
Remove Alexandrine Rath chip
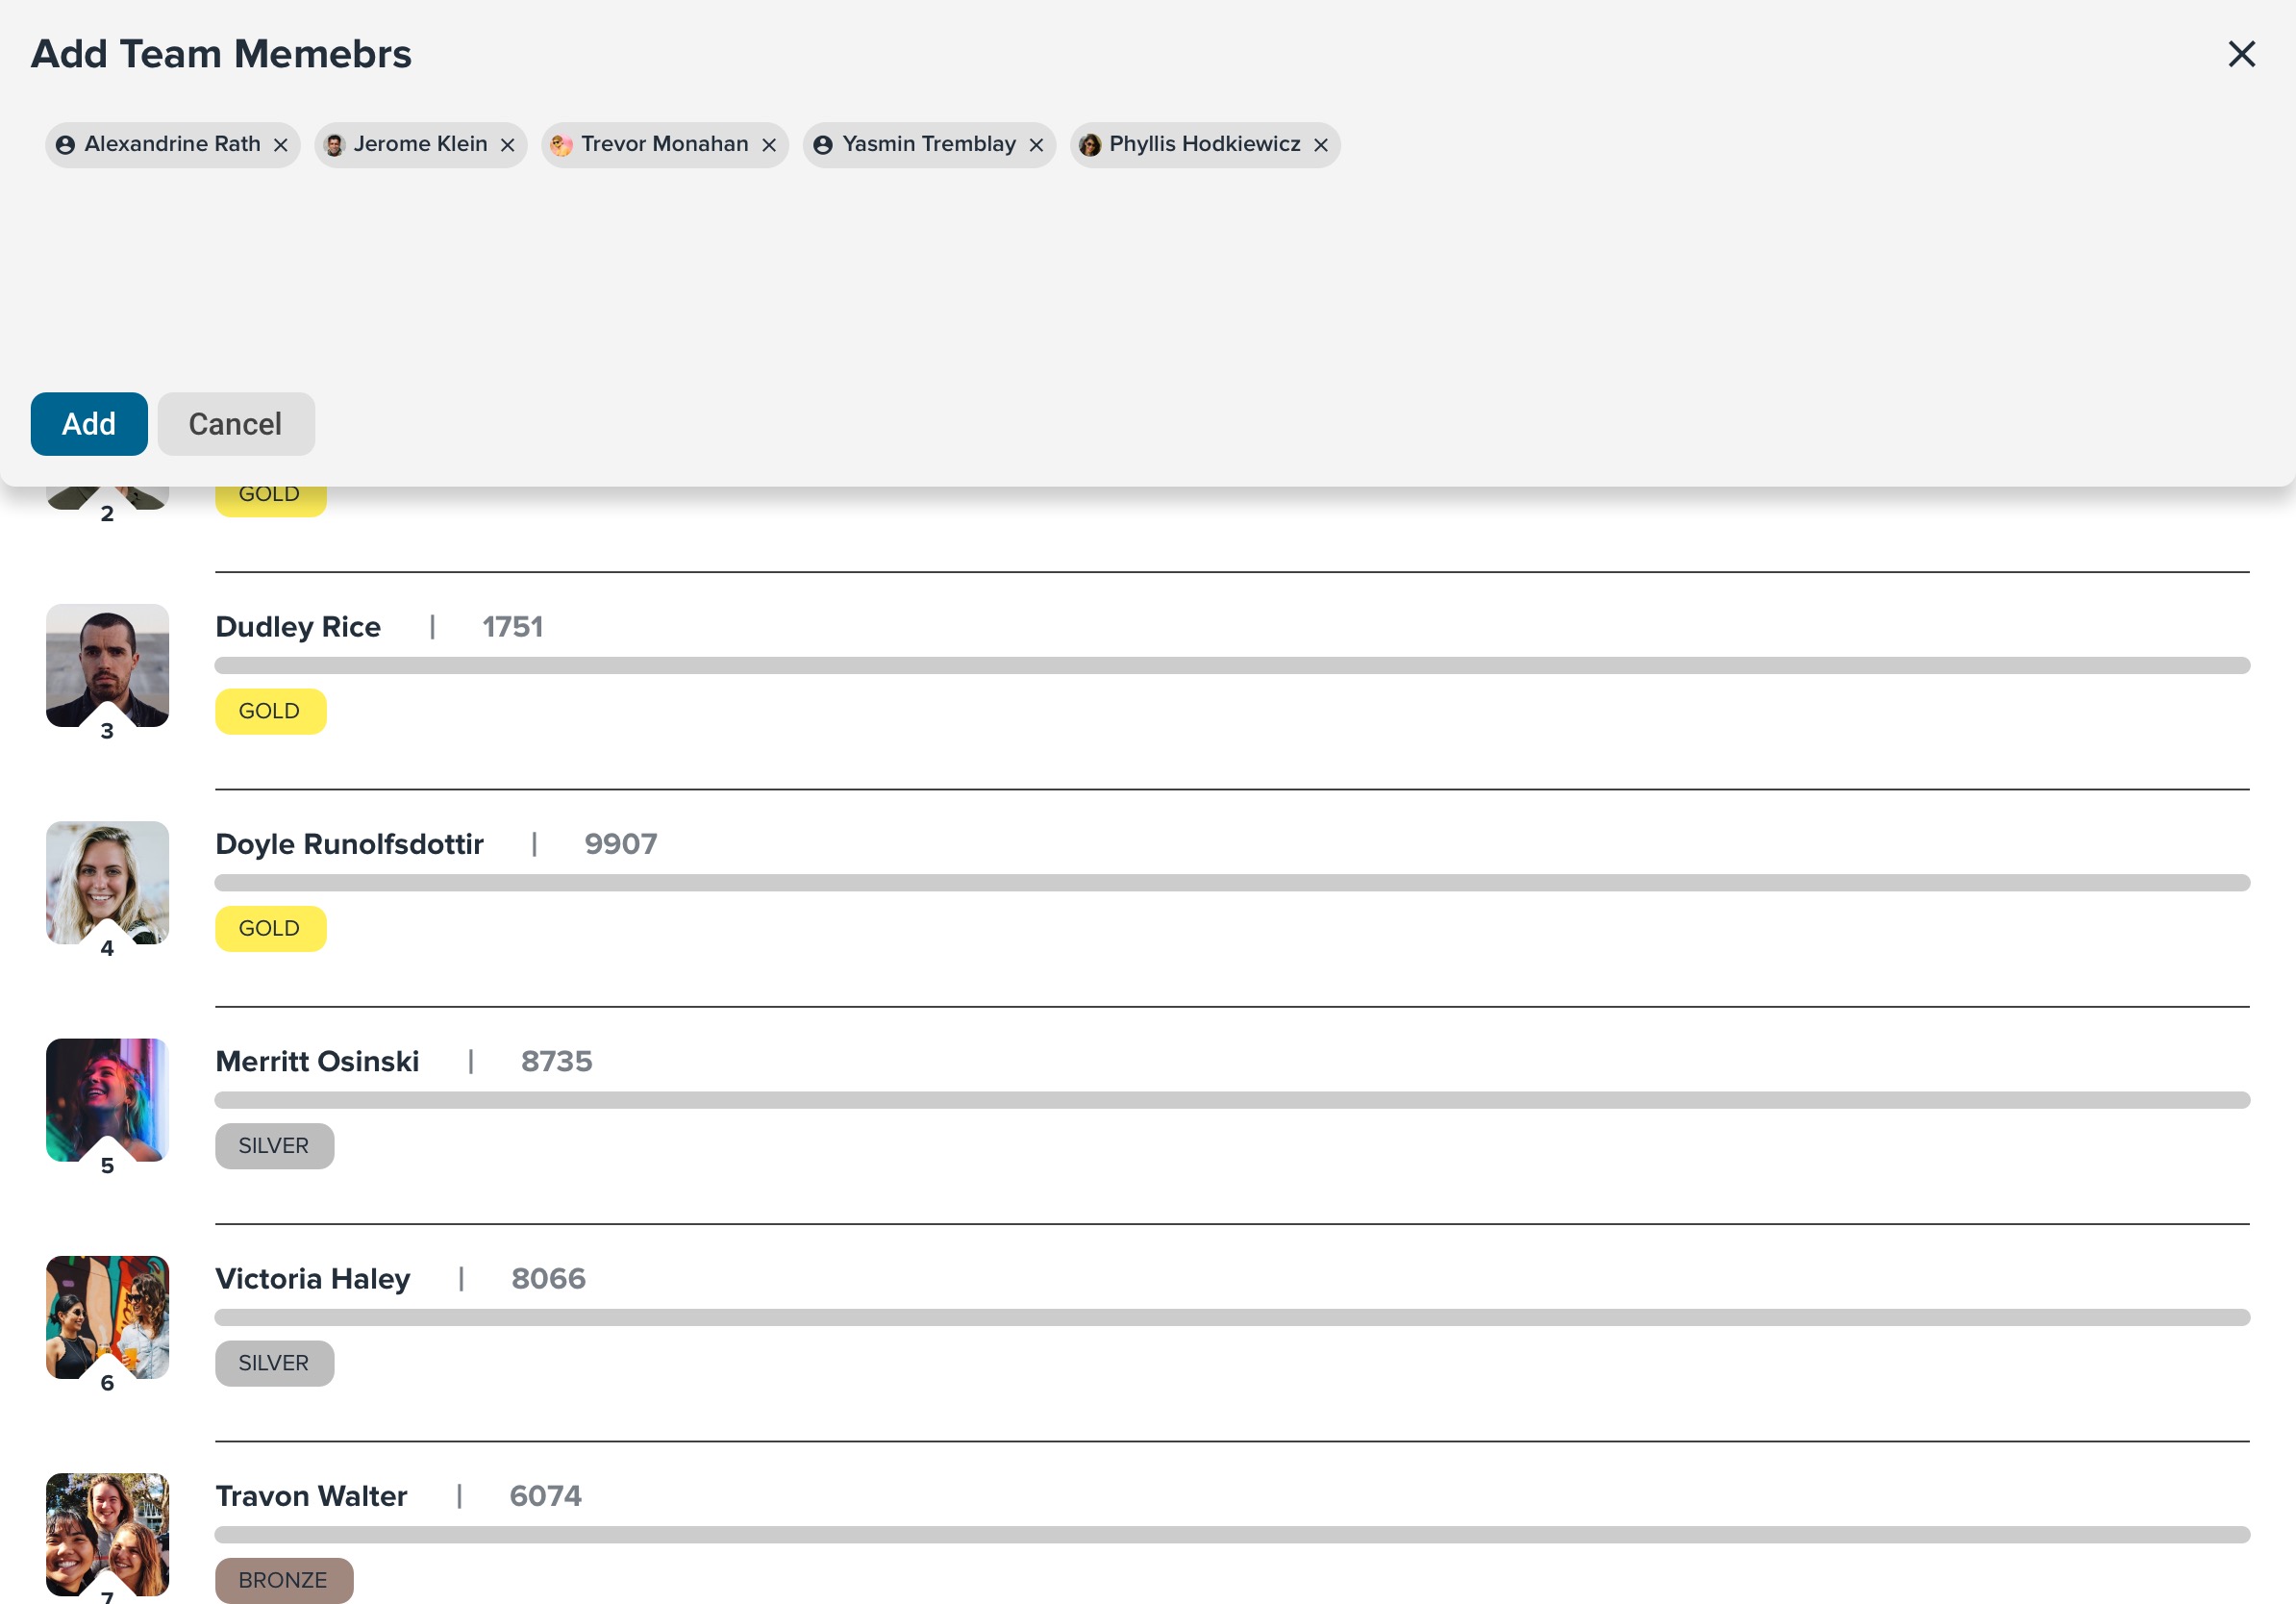[x=281, y=146]
